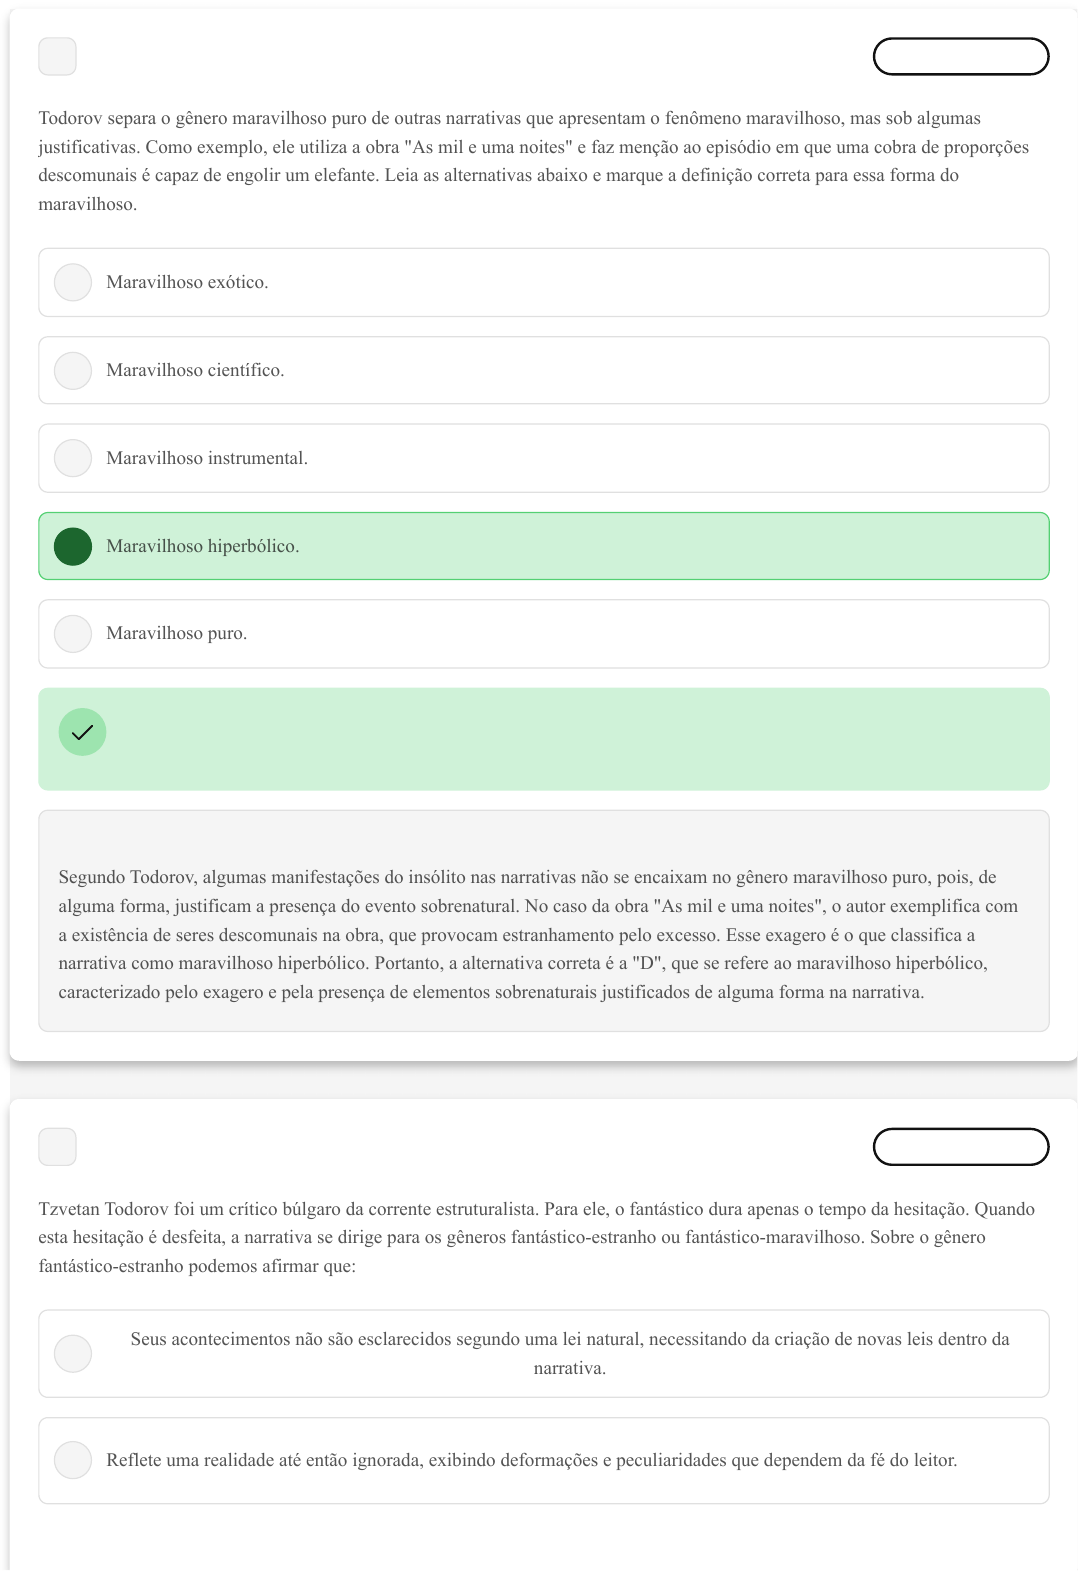Pick the Maravilhoso instrumental radio circle
Viewport: 1078px width, 1571px height.
(x=73, y=458)
